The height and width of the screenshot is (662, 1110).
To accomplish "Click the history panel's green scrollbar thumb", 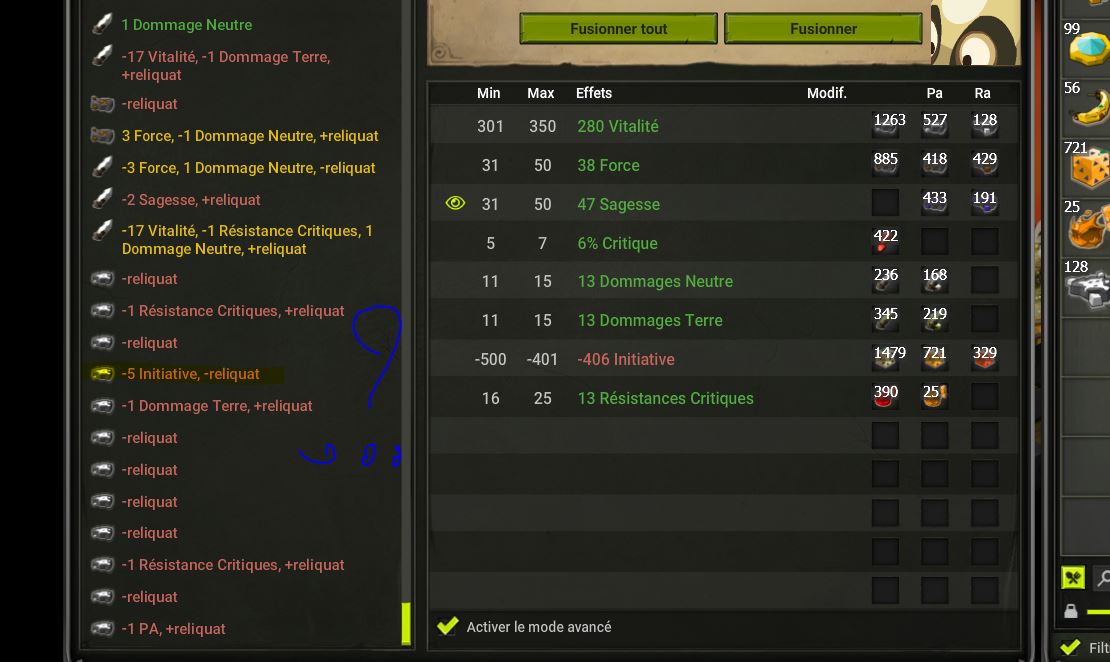I will tap(406, 624).
